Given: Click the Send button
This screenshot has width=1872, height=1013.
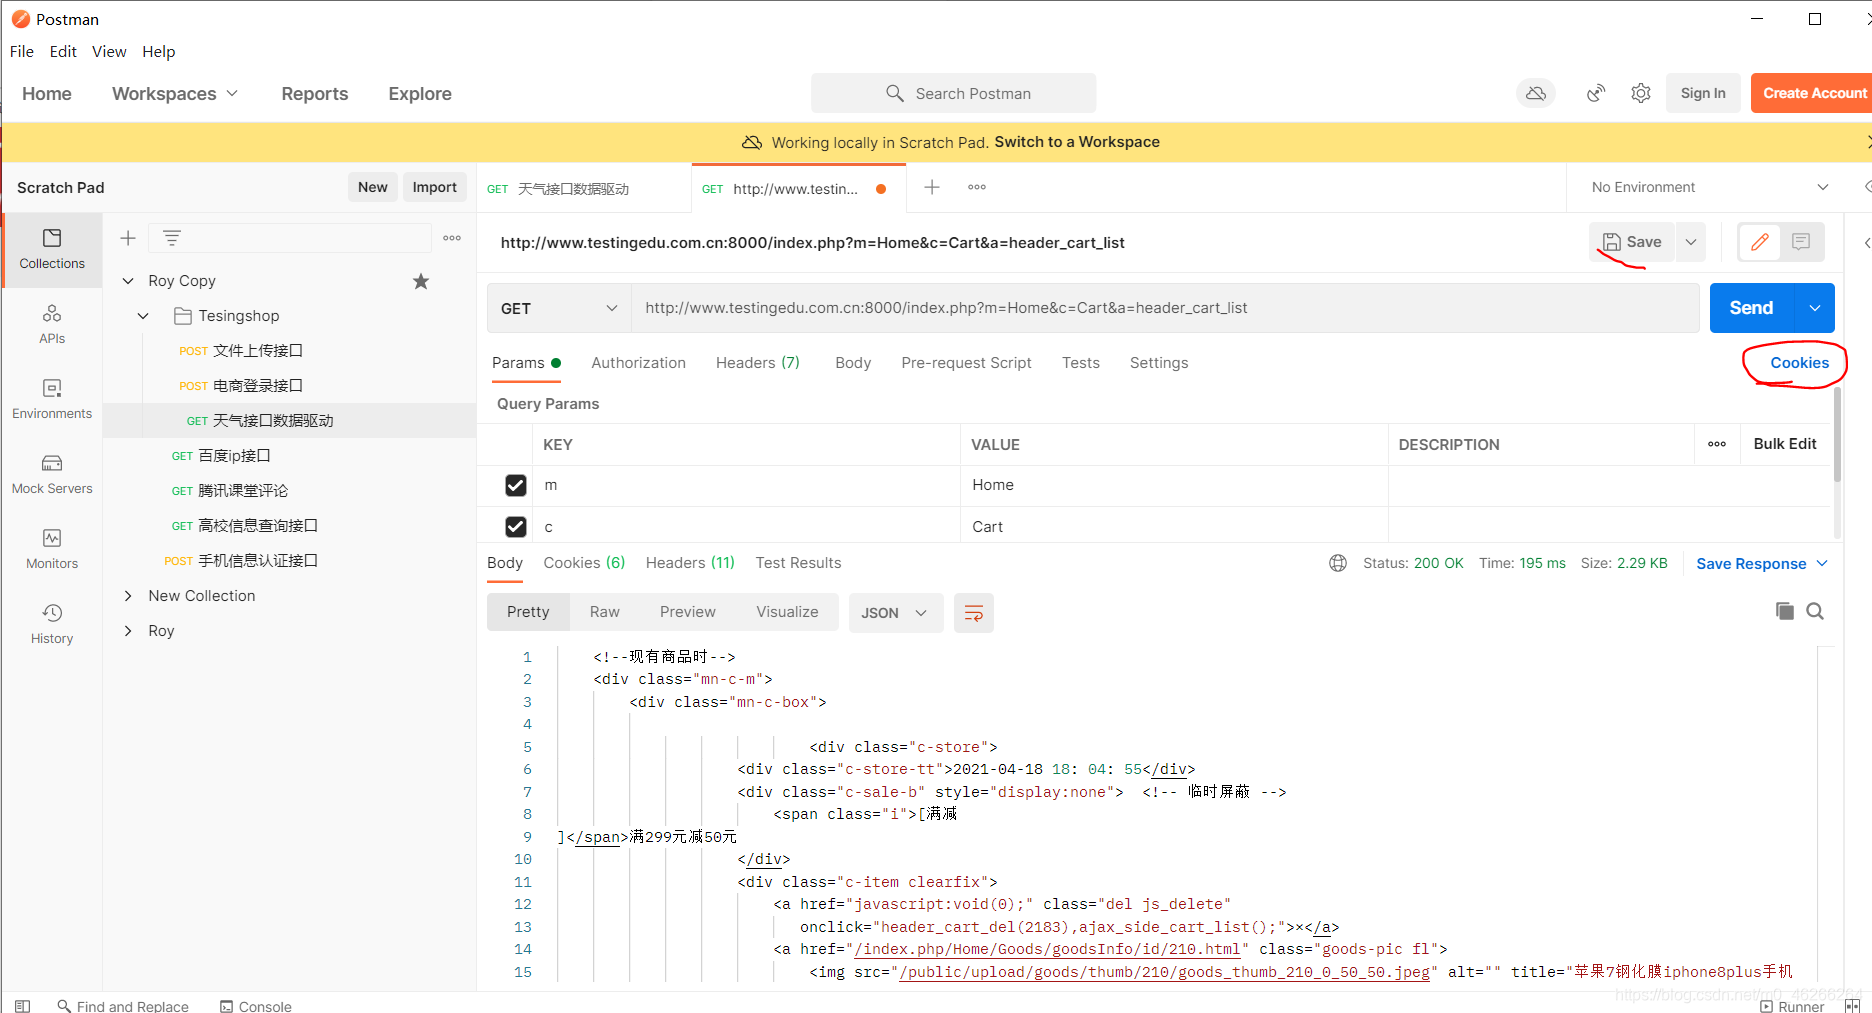Looking at the screenshot, I should [1752, 308].
